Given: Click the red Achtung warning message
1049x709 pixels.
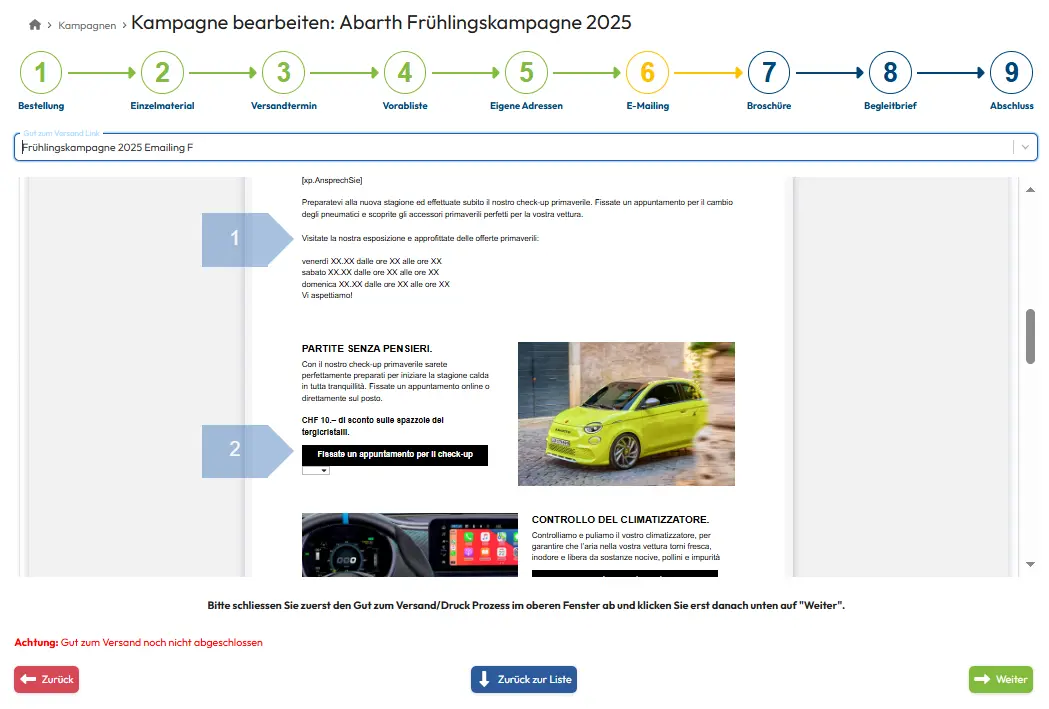Looking at the screenshot, I should point(138,643).
